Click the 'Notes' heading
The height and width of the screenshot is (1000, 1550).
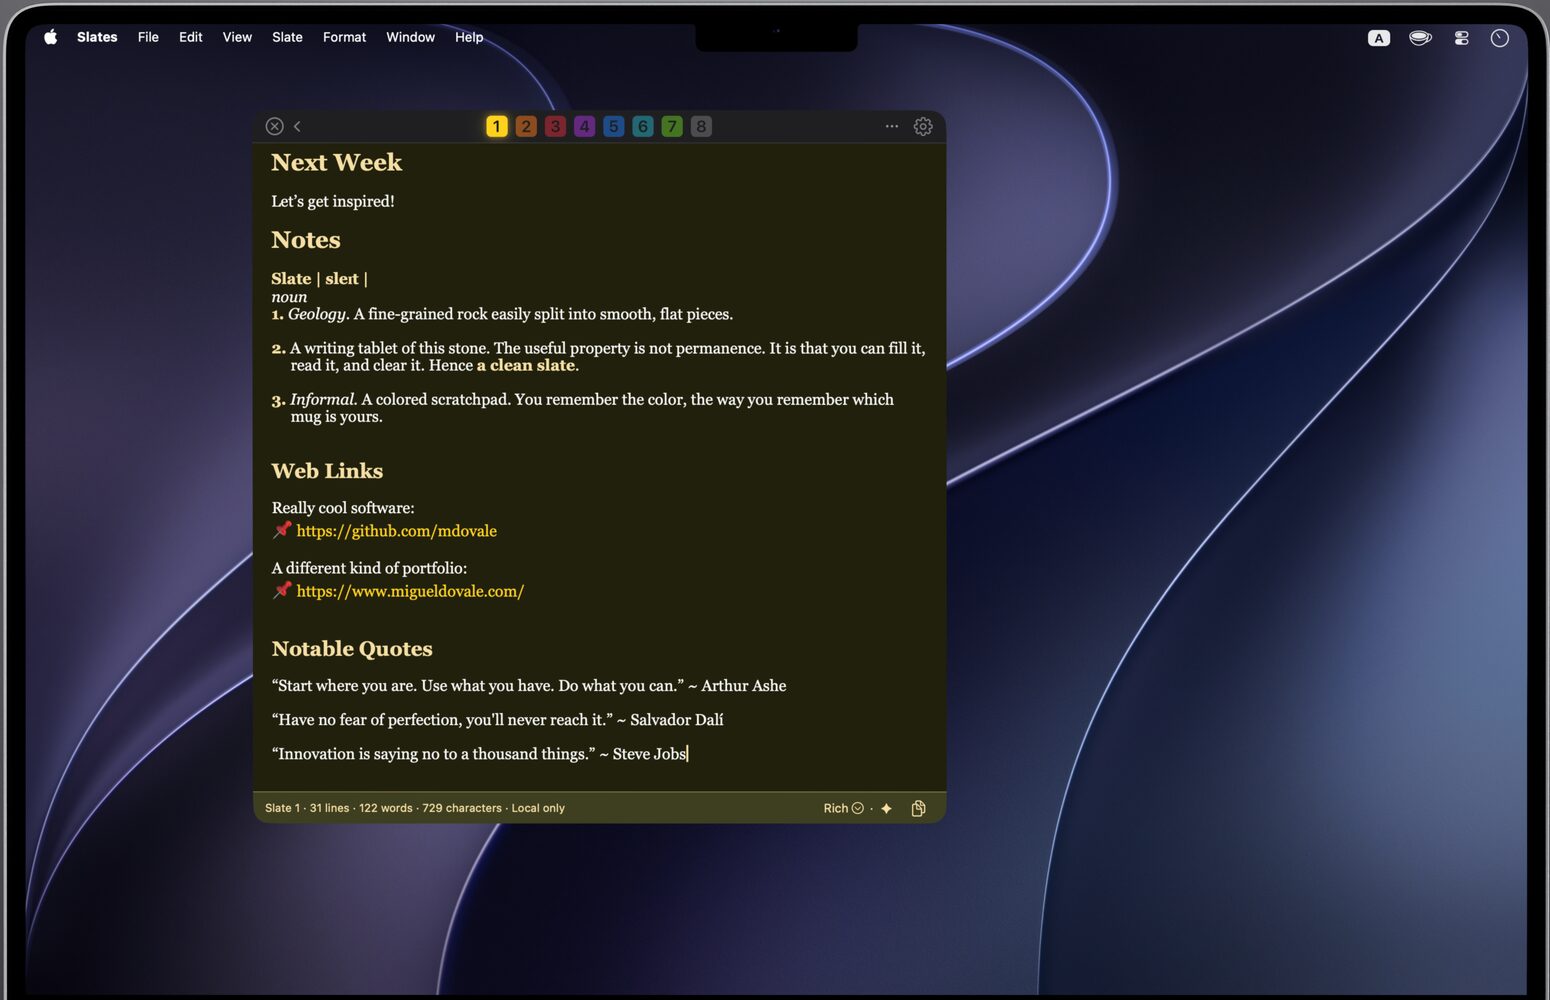(x=306, y=240)
